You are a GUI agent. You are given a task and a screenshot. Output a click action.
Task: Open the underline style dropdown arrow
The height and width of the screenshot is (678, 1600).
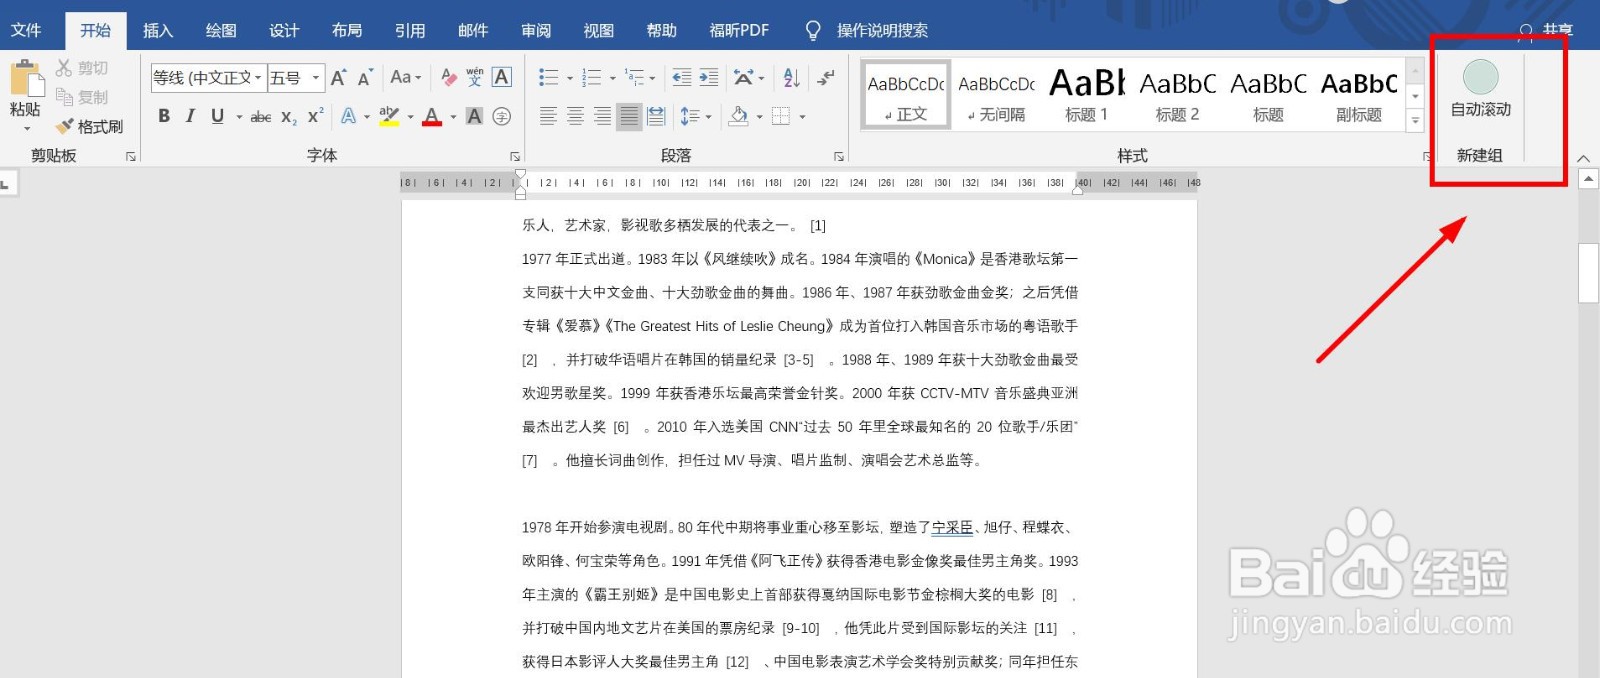coord(239,117)
